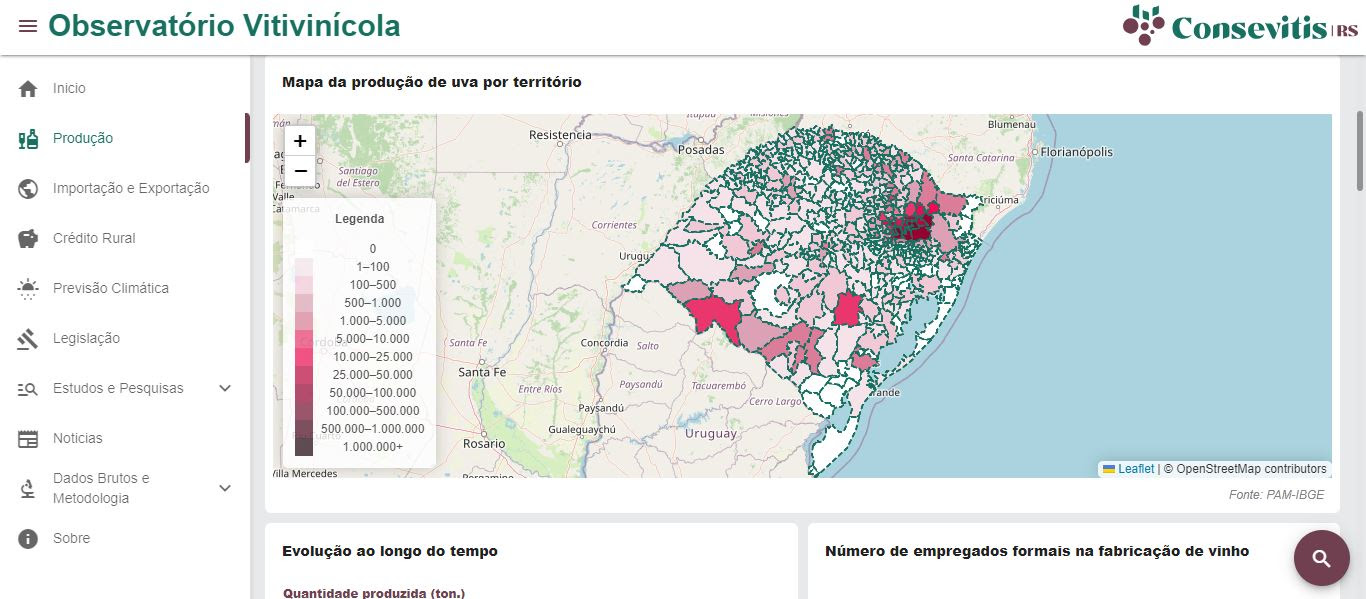Click the Sobre info icon

28,539
